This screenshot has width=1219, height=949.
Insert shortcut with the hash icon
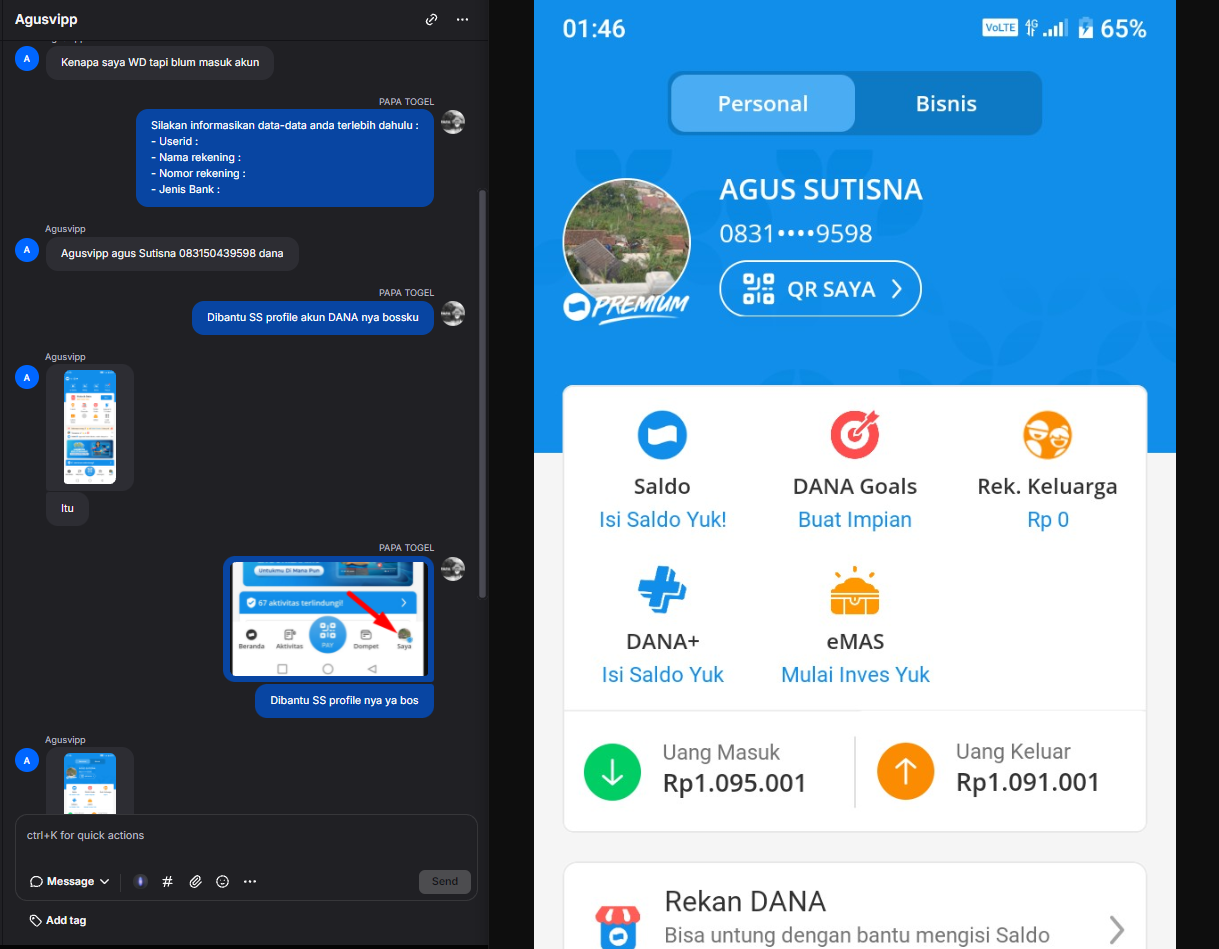coord(168,881)
